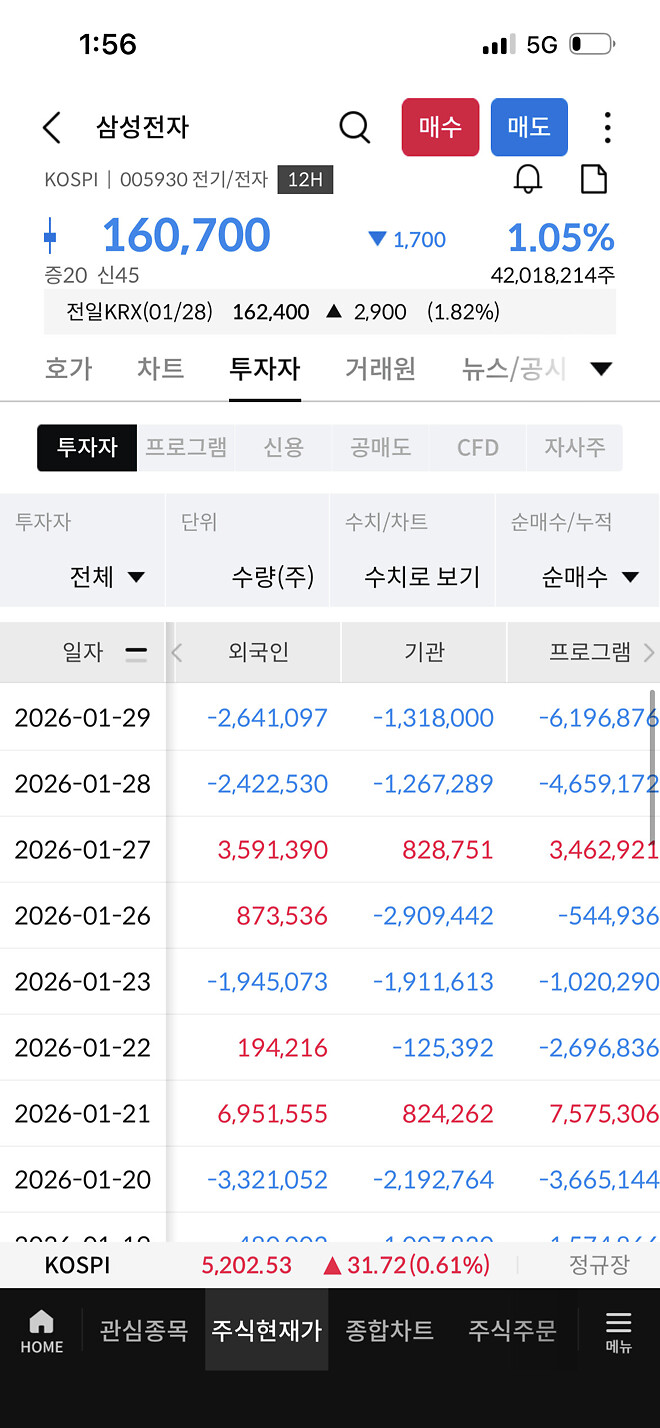
Task: Tap the sort icon next to 일자 column
Action: (136, 651)
